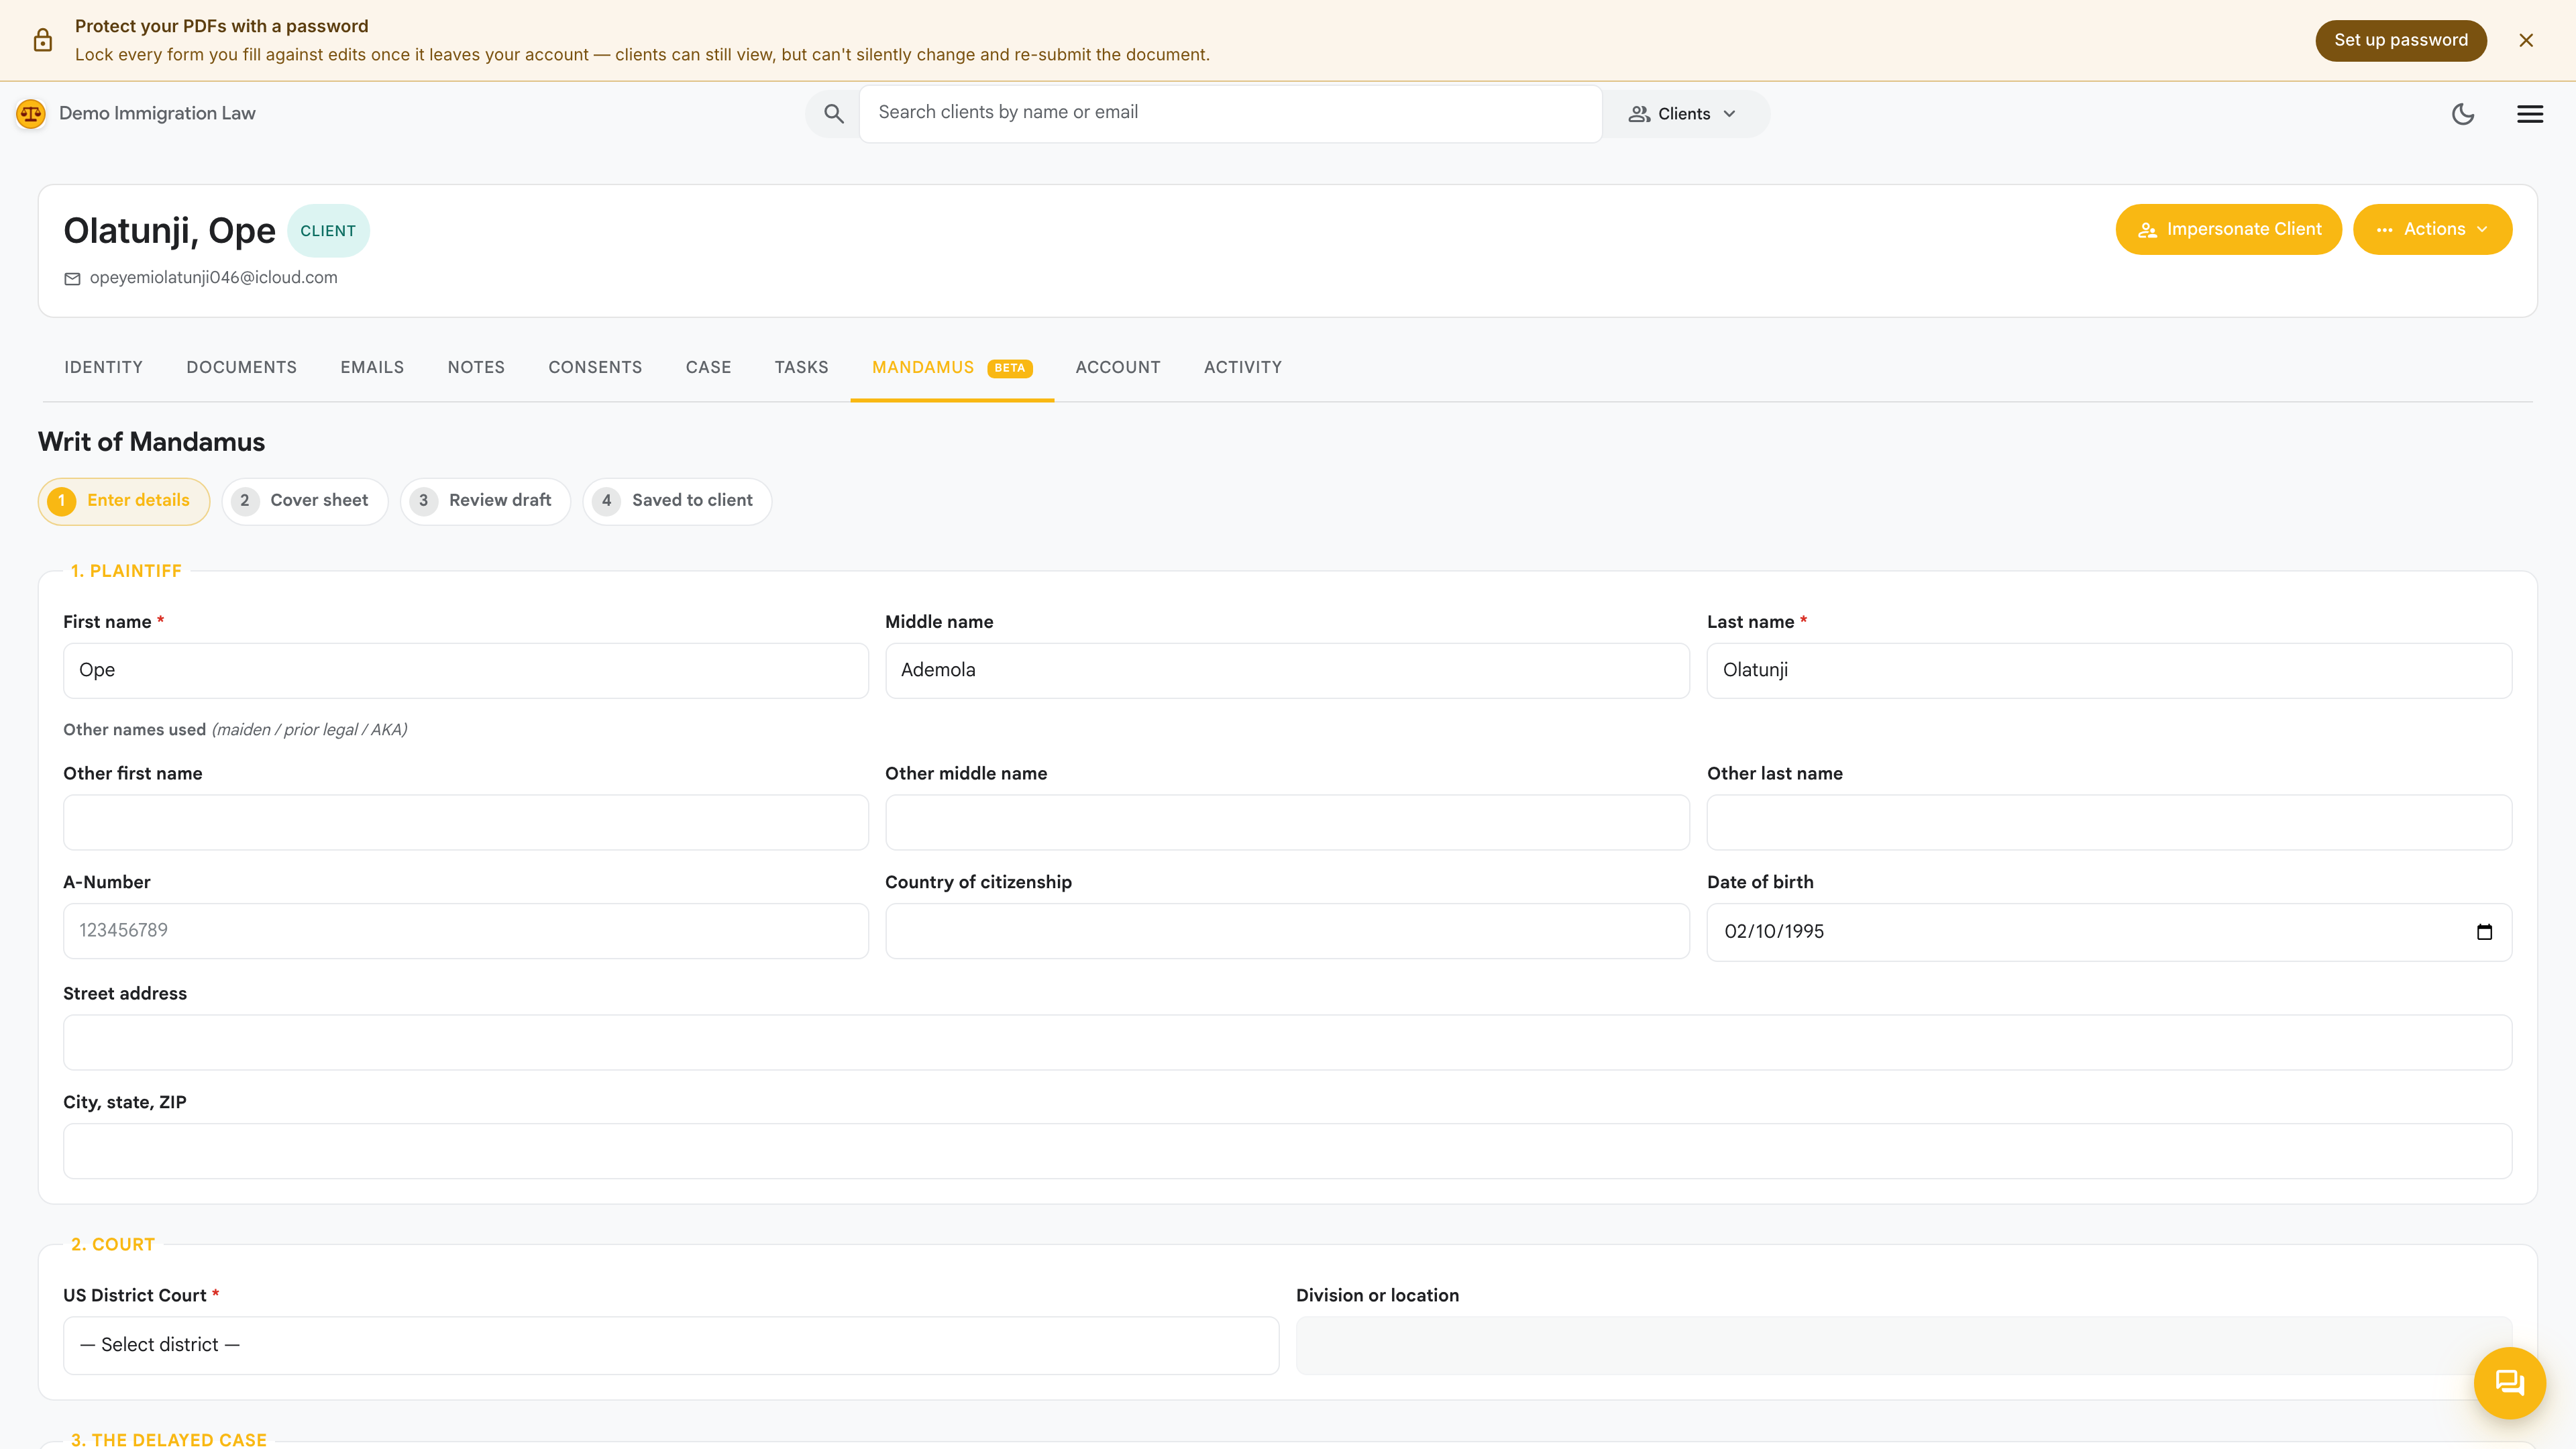Click the Last name field containing Olatunji
This screenshot has height=1449, width=2576.
2109,671
